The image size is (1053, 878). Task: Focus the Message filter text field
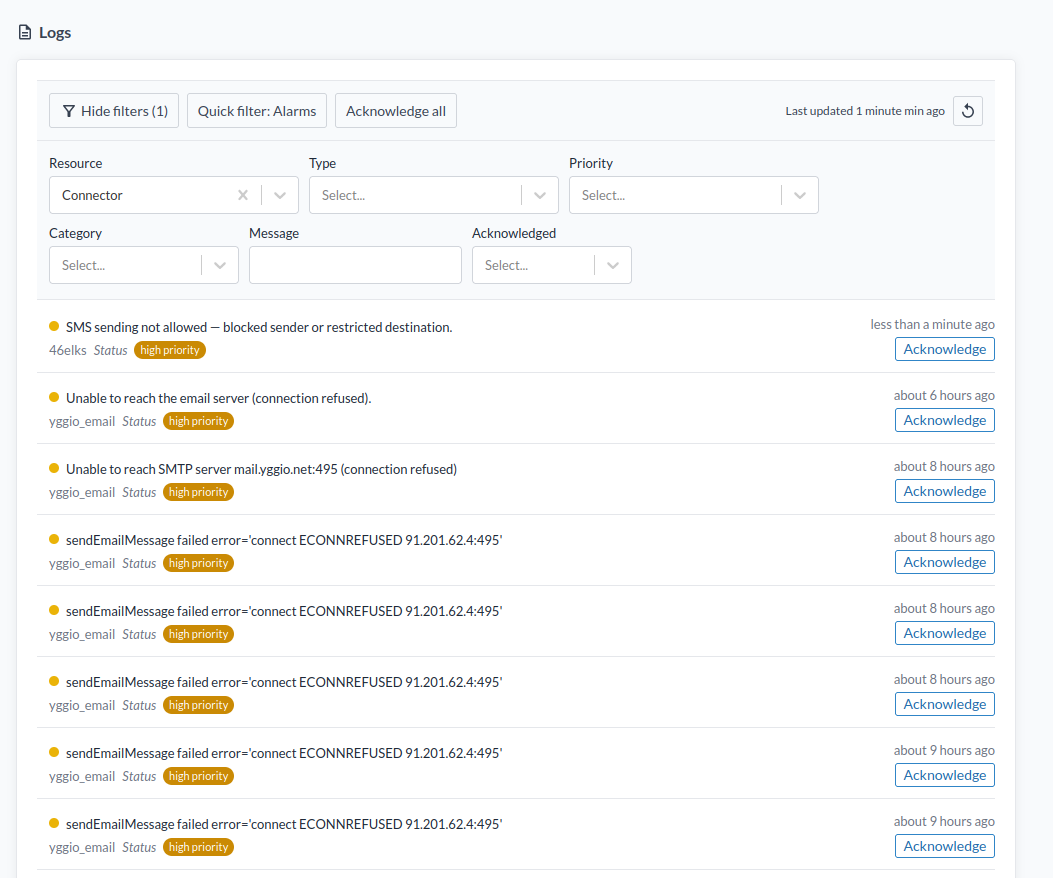355,266
